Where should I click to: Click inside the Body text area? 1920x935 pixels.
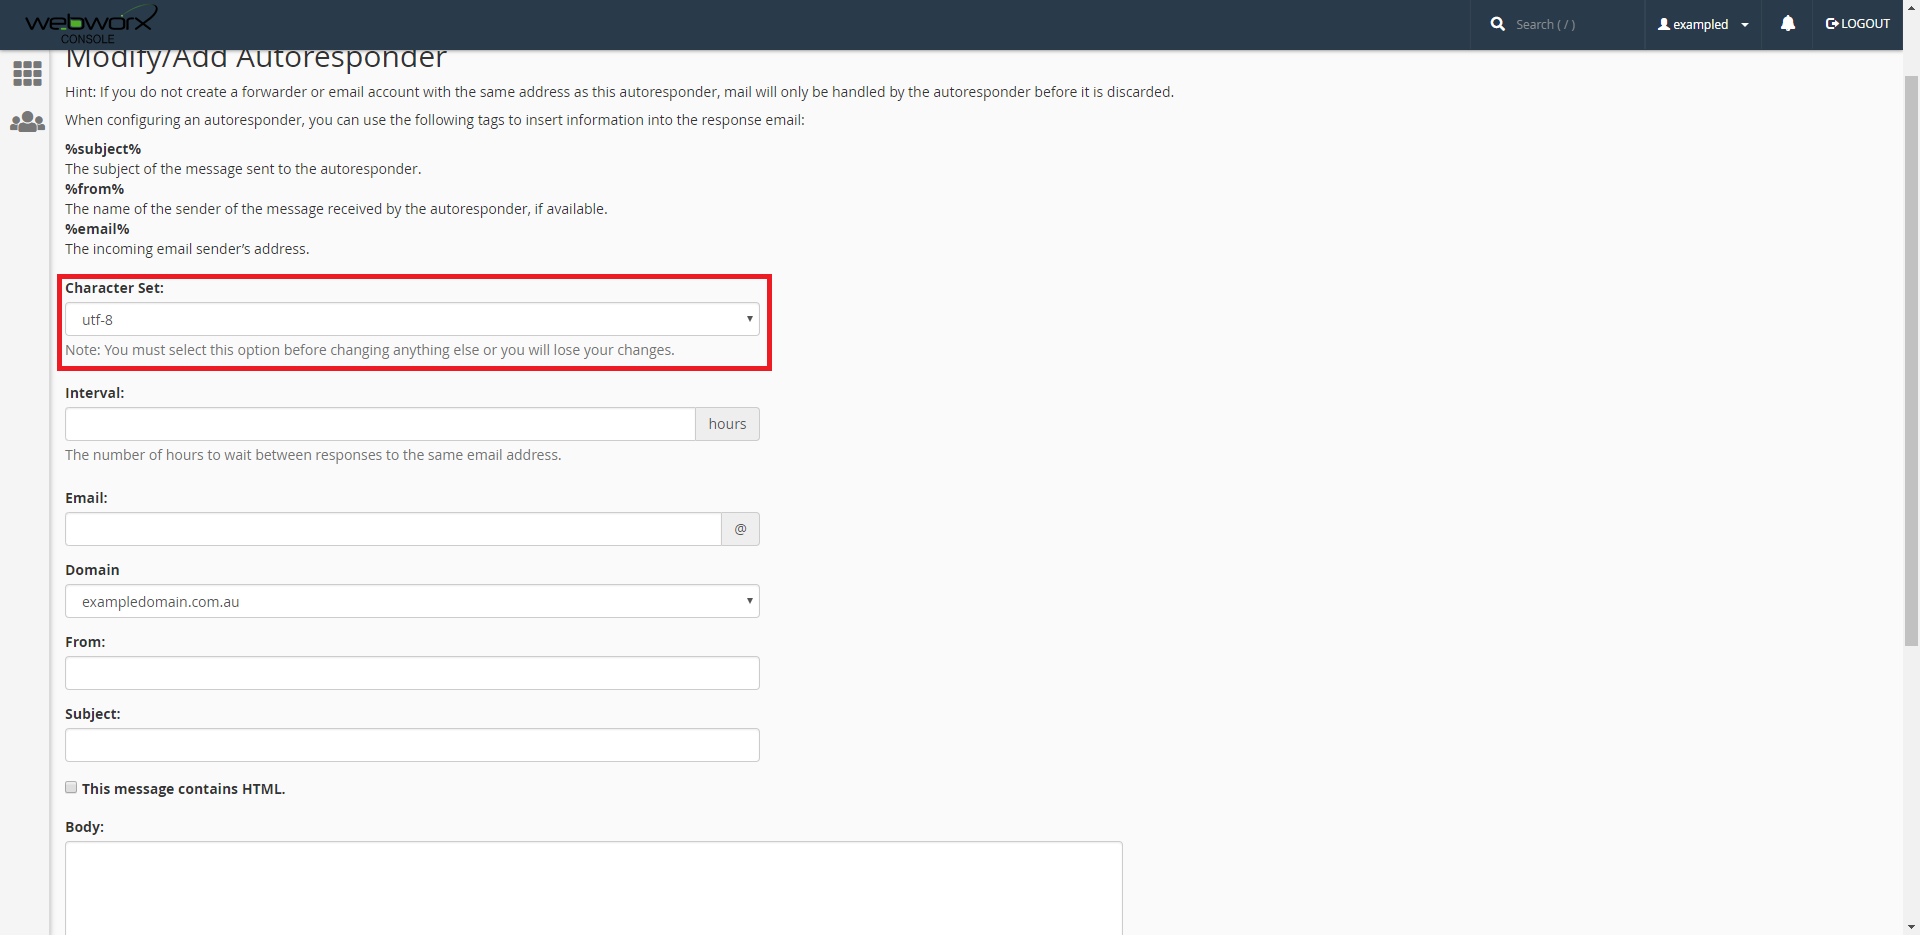(593, 887)
